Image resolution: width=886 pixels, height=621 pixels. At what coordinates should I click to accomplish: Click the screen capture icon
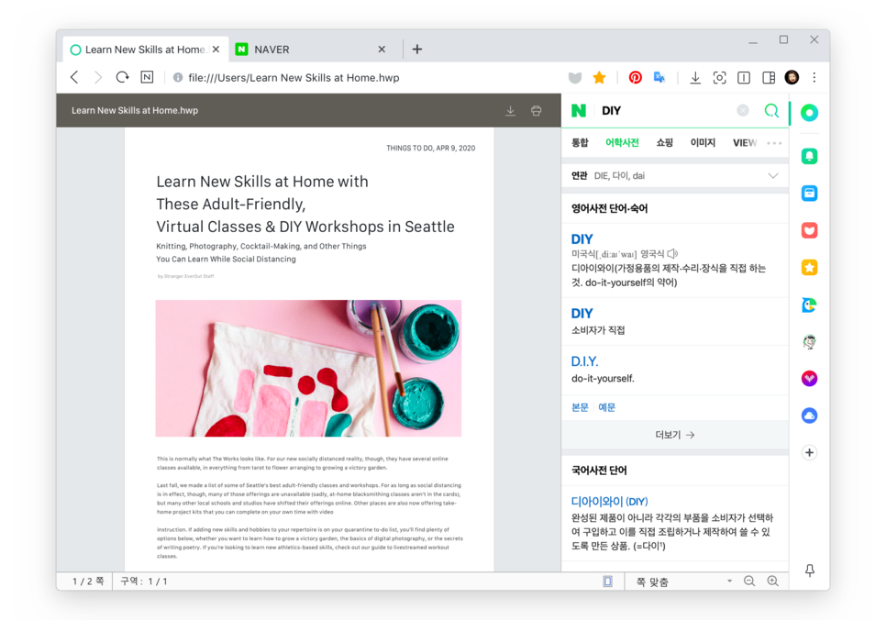(719, 77)
